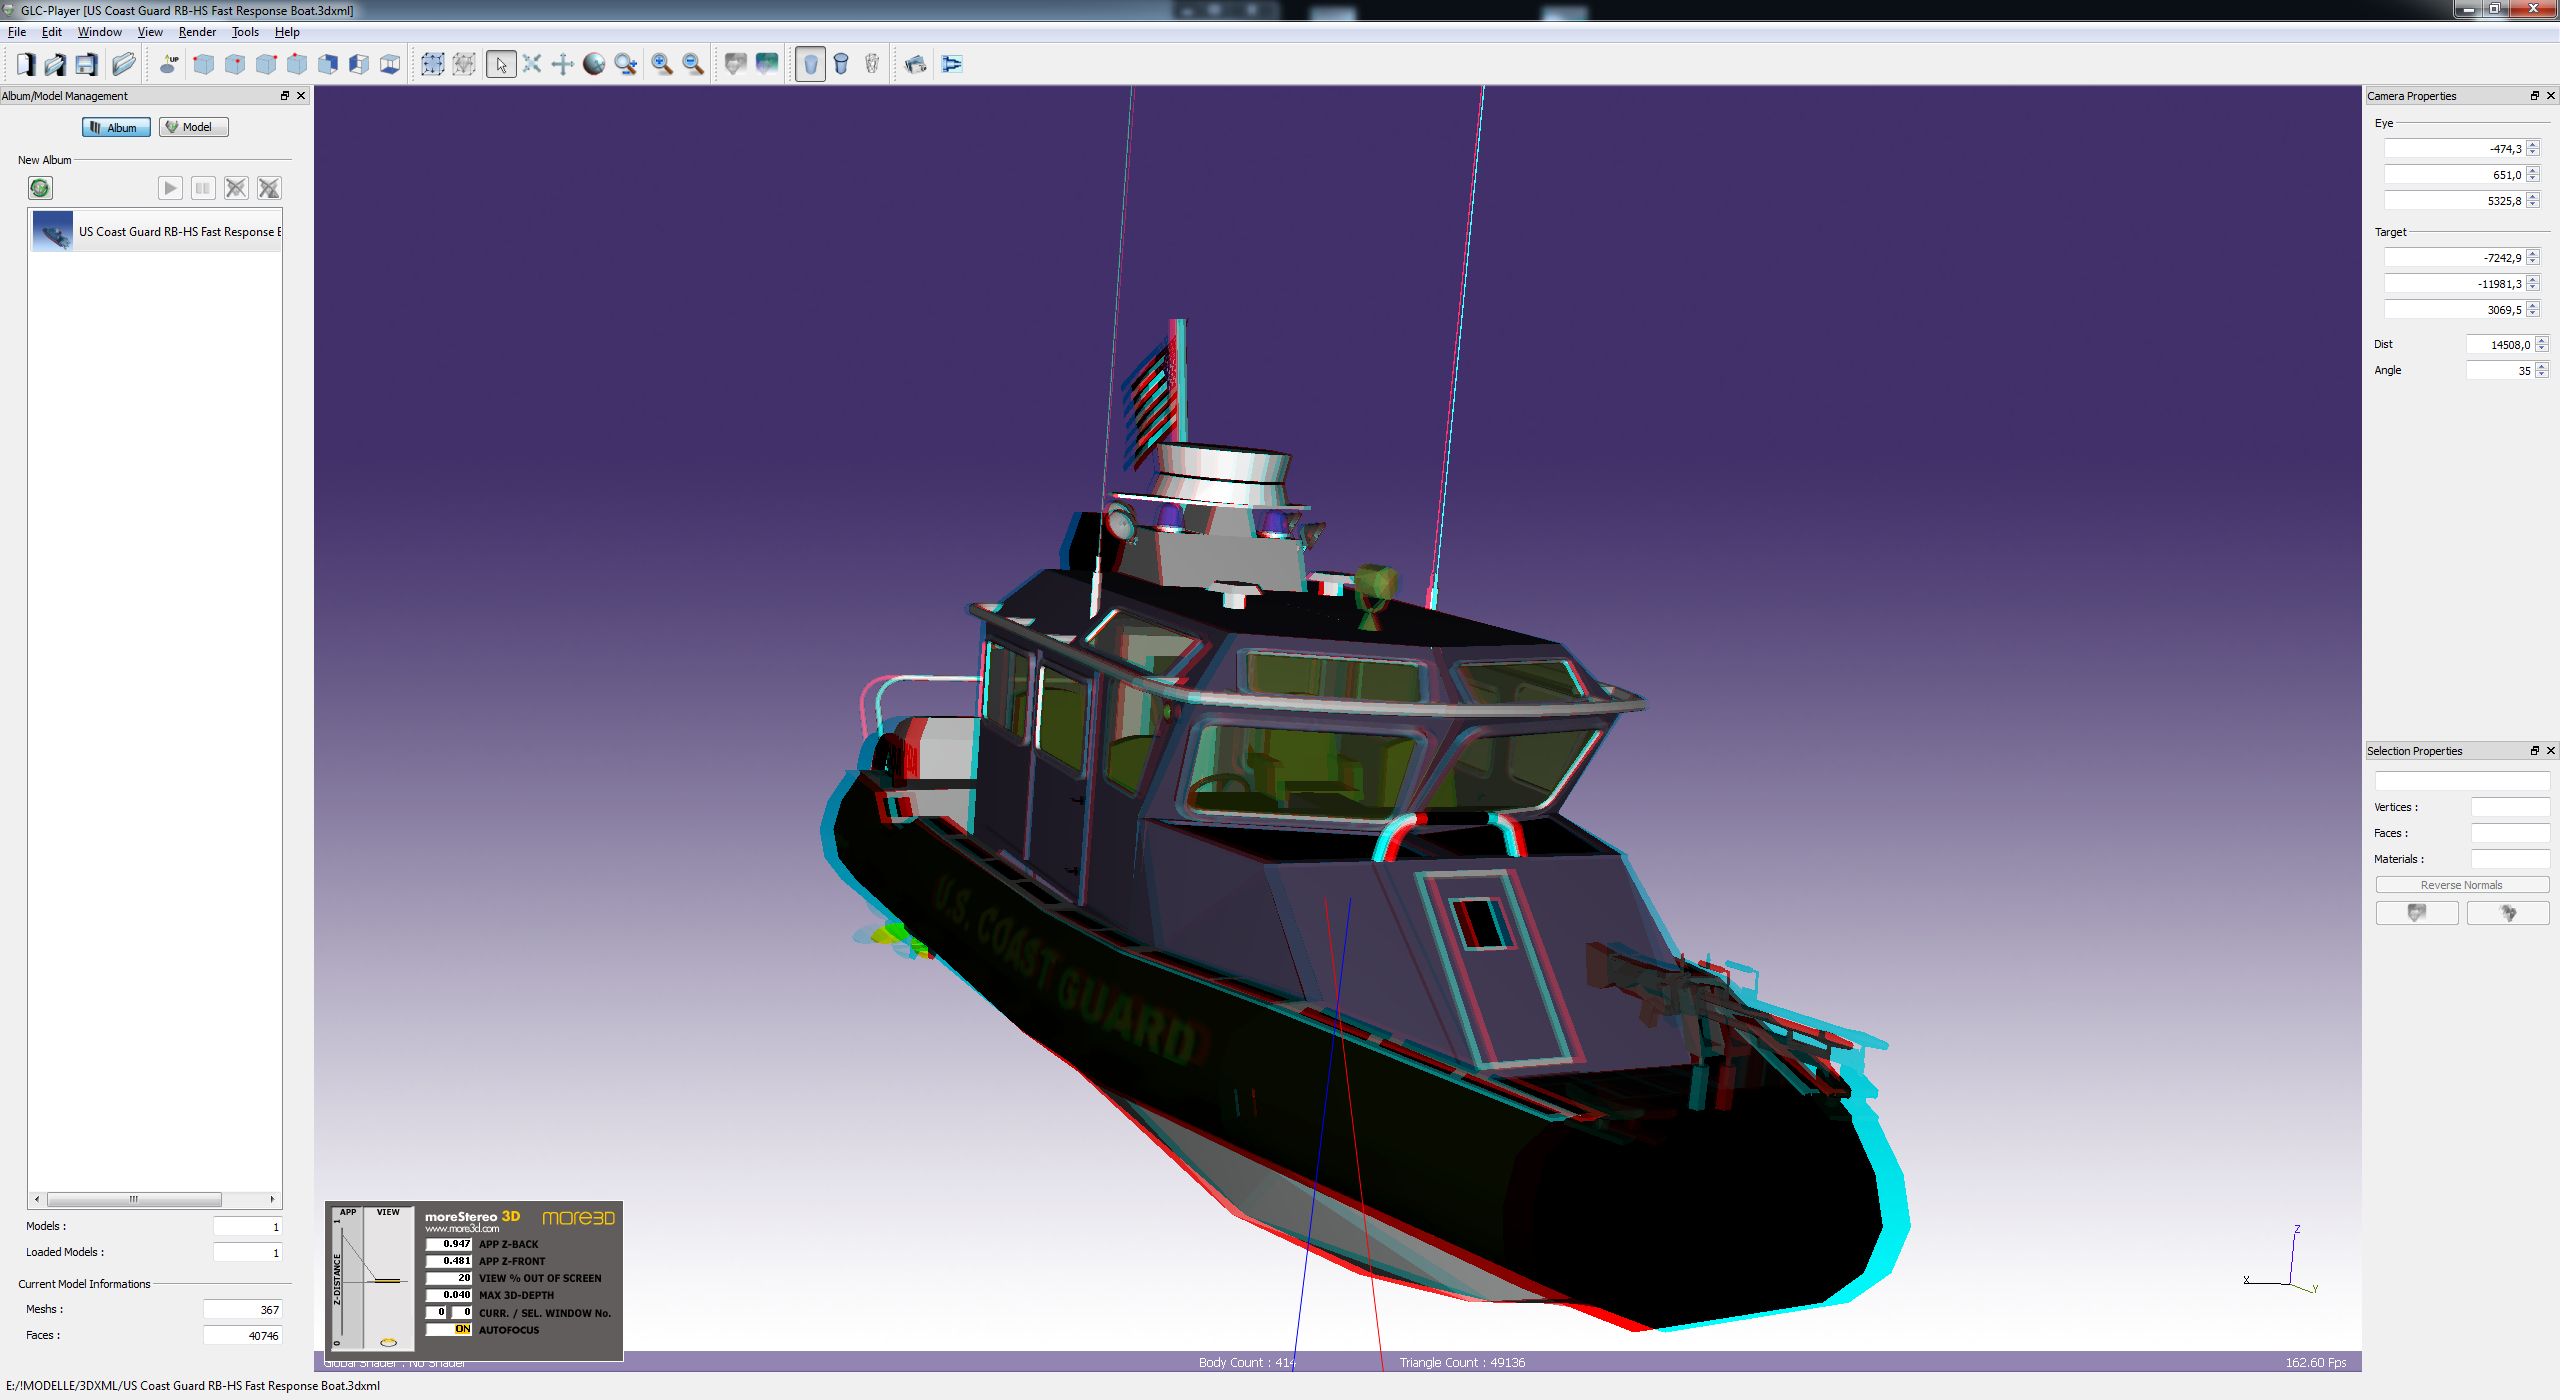The width and height of the screenshot is (2560, 1400).
Task: Open the Window menu
Action: (99, 32)
